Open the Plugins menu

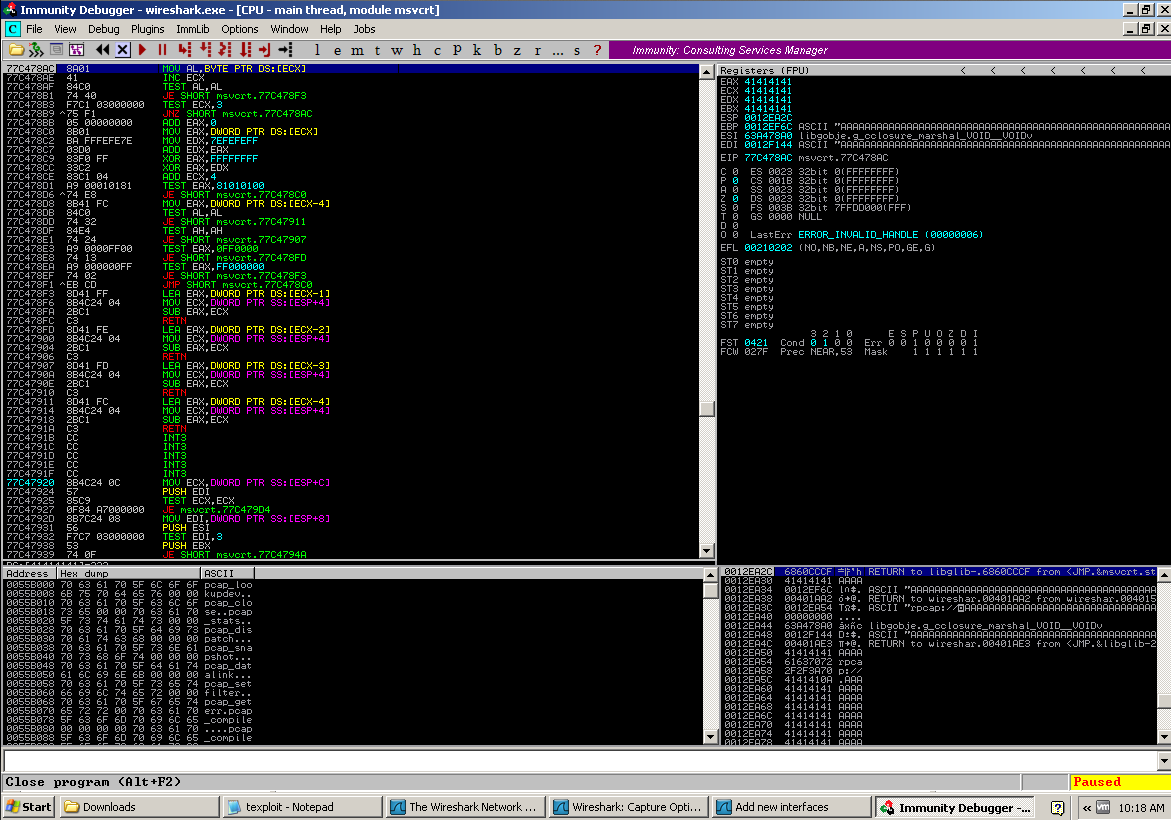[x=147, y=29]
